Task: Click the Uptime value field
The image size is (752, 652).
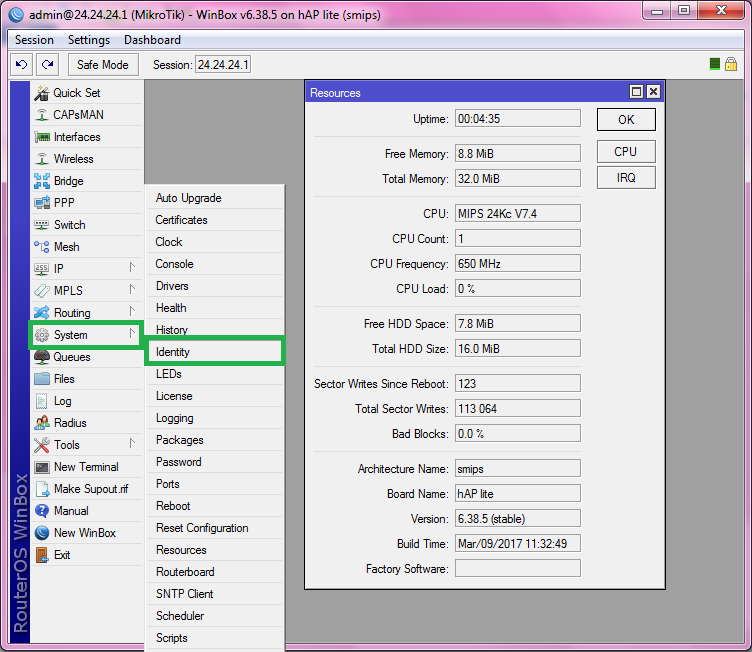Action: (x=517, y=119)
